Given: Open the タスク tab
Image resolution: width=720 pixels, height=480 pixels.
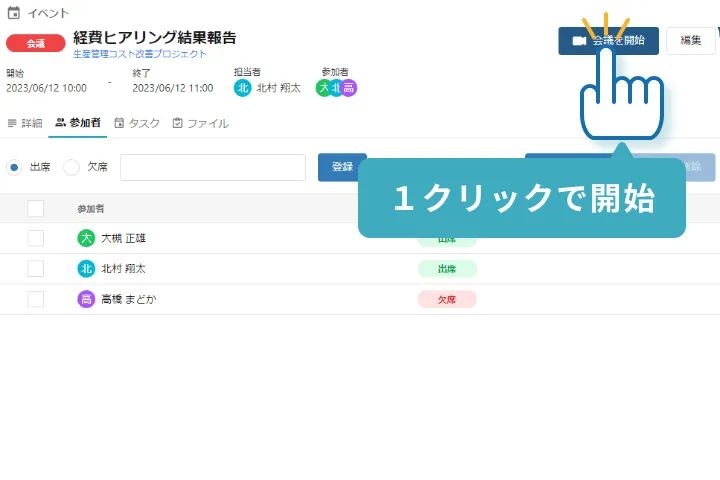Looking at the screenshot, I should 137,124.
